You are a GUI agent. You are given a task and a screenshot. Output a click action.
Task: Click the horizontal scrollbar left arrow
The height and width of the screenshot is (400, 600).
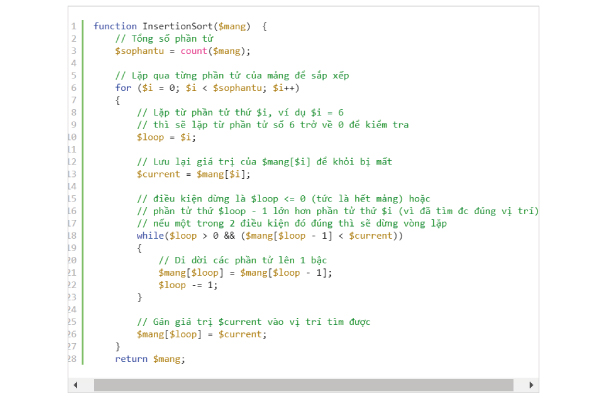pos(72,384)
